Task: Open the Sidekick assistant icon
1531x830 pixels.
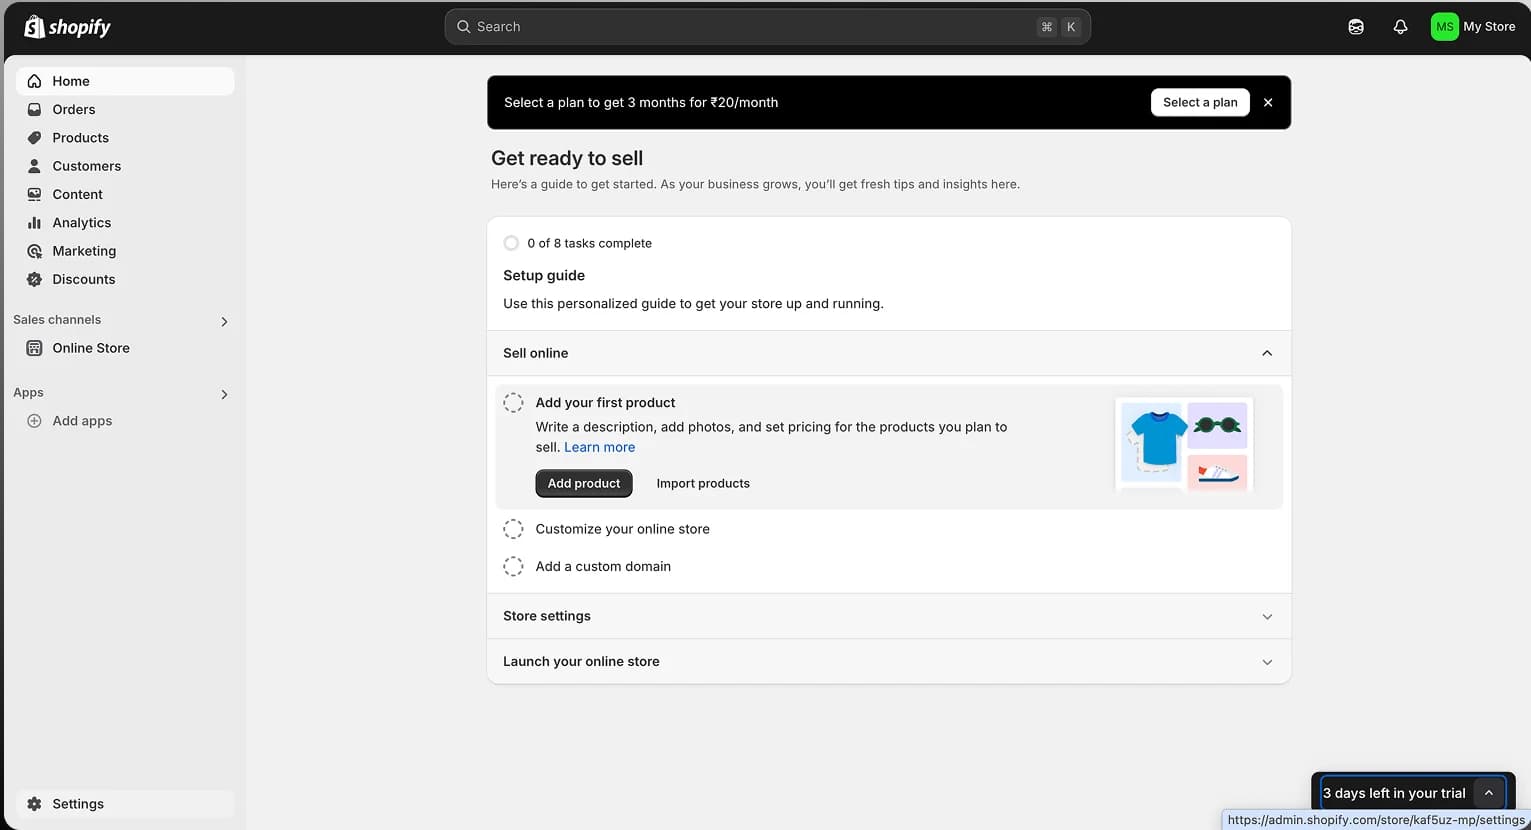Action: pyautogui.click(x=1356, y=27)
